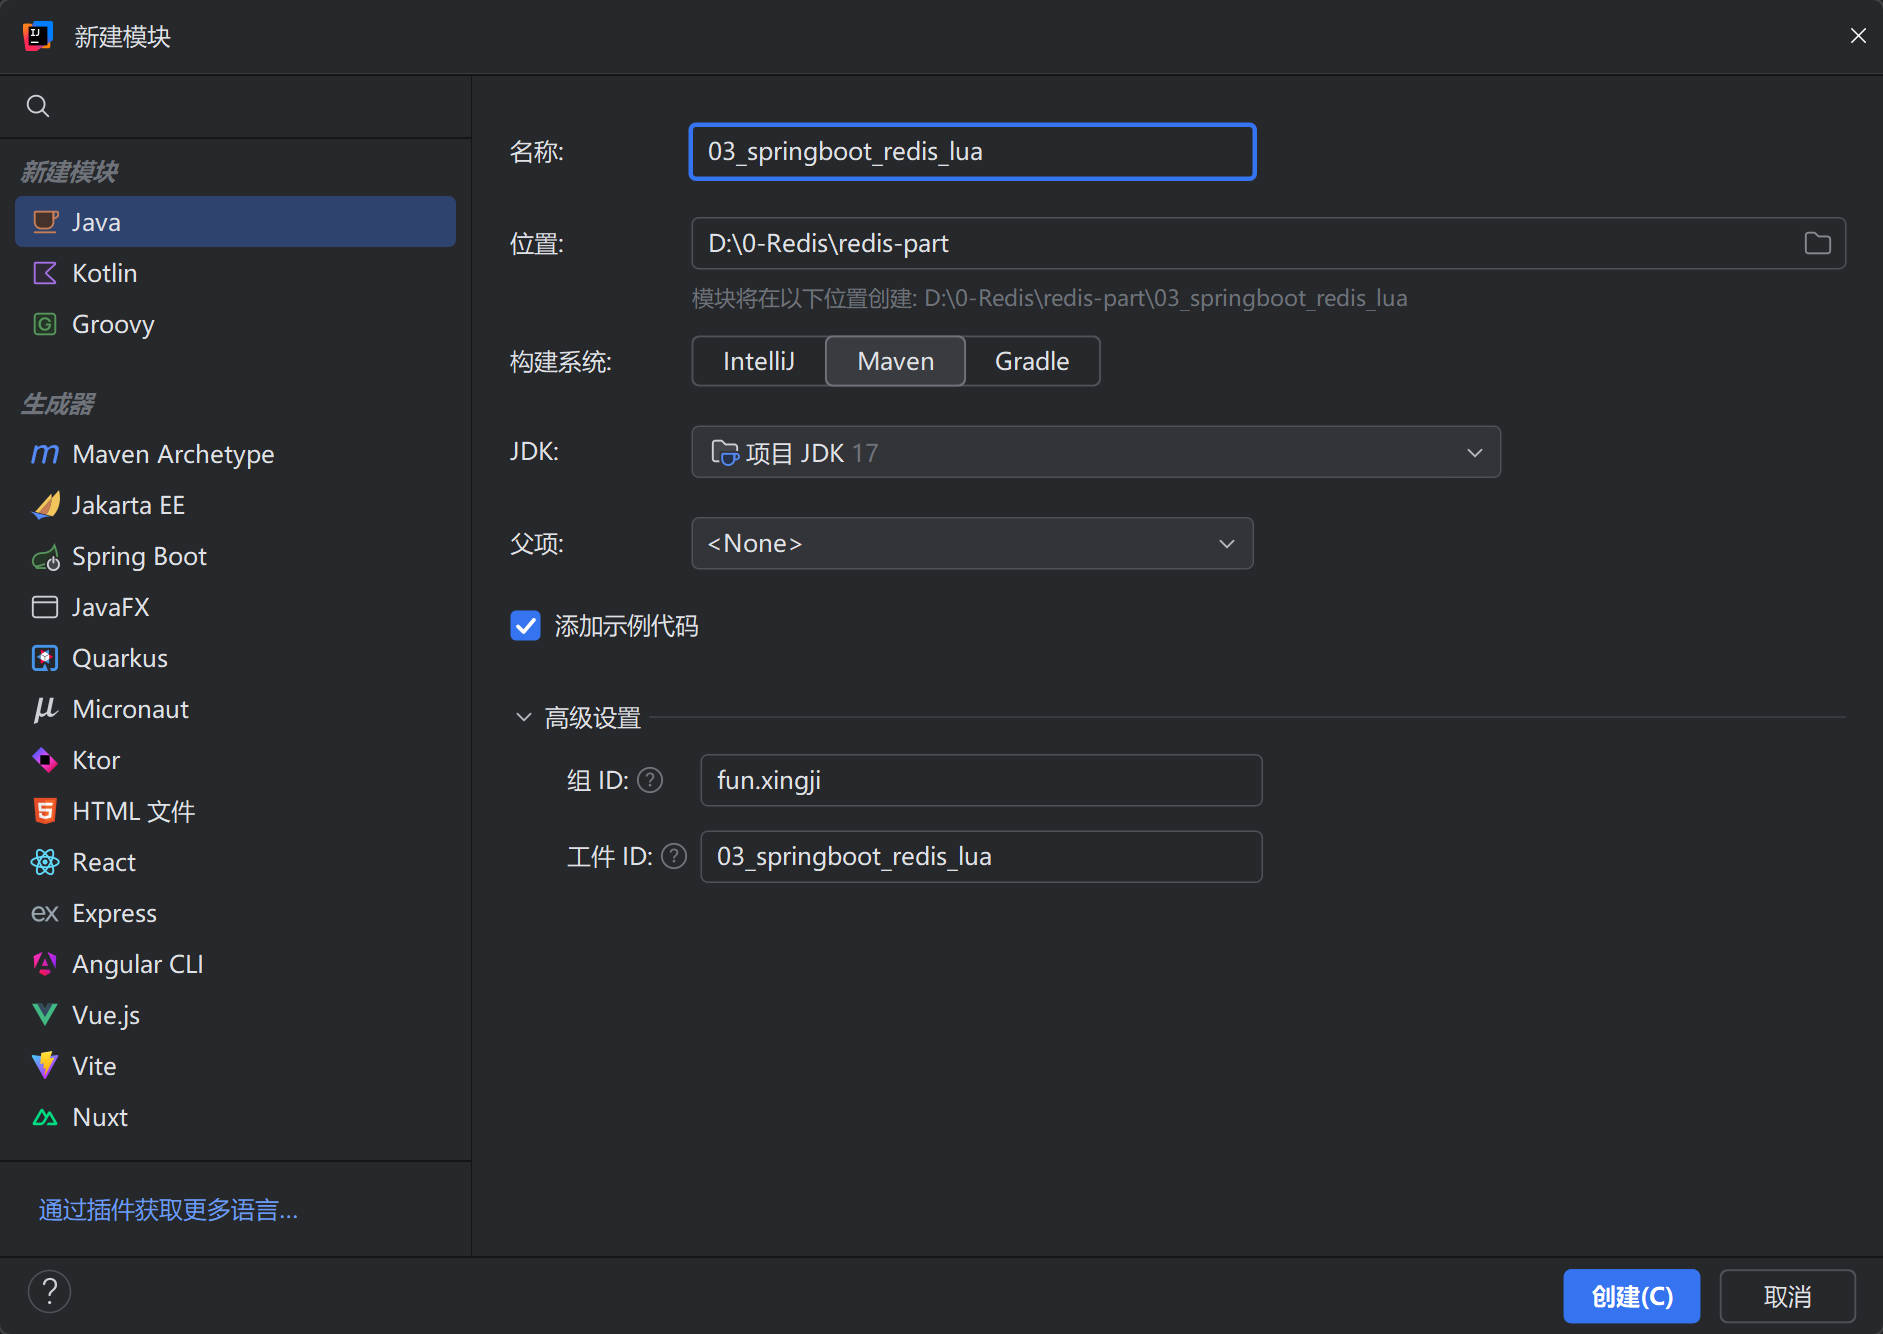The image size is (1883, 1334).
Task: Choose the Spring Boot generator
Action: point(236,556)
